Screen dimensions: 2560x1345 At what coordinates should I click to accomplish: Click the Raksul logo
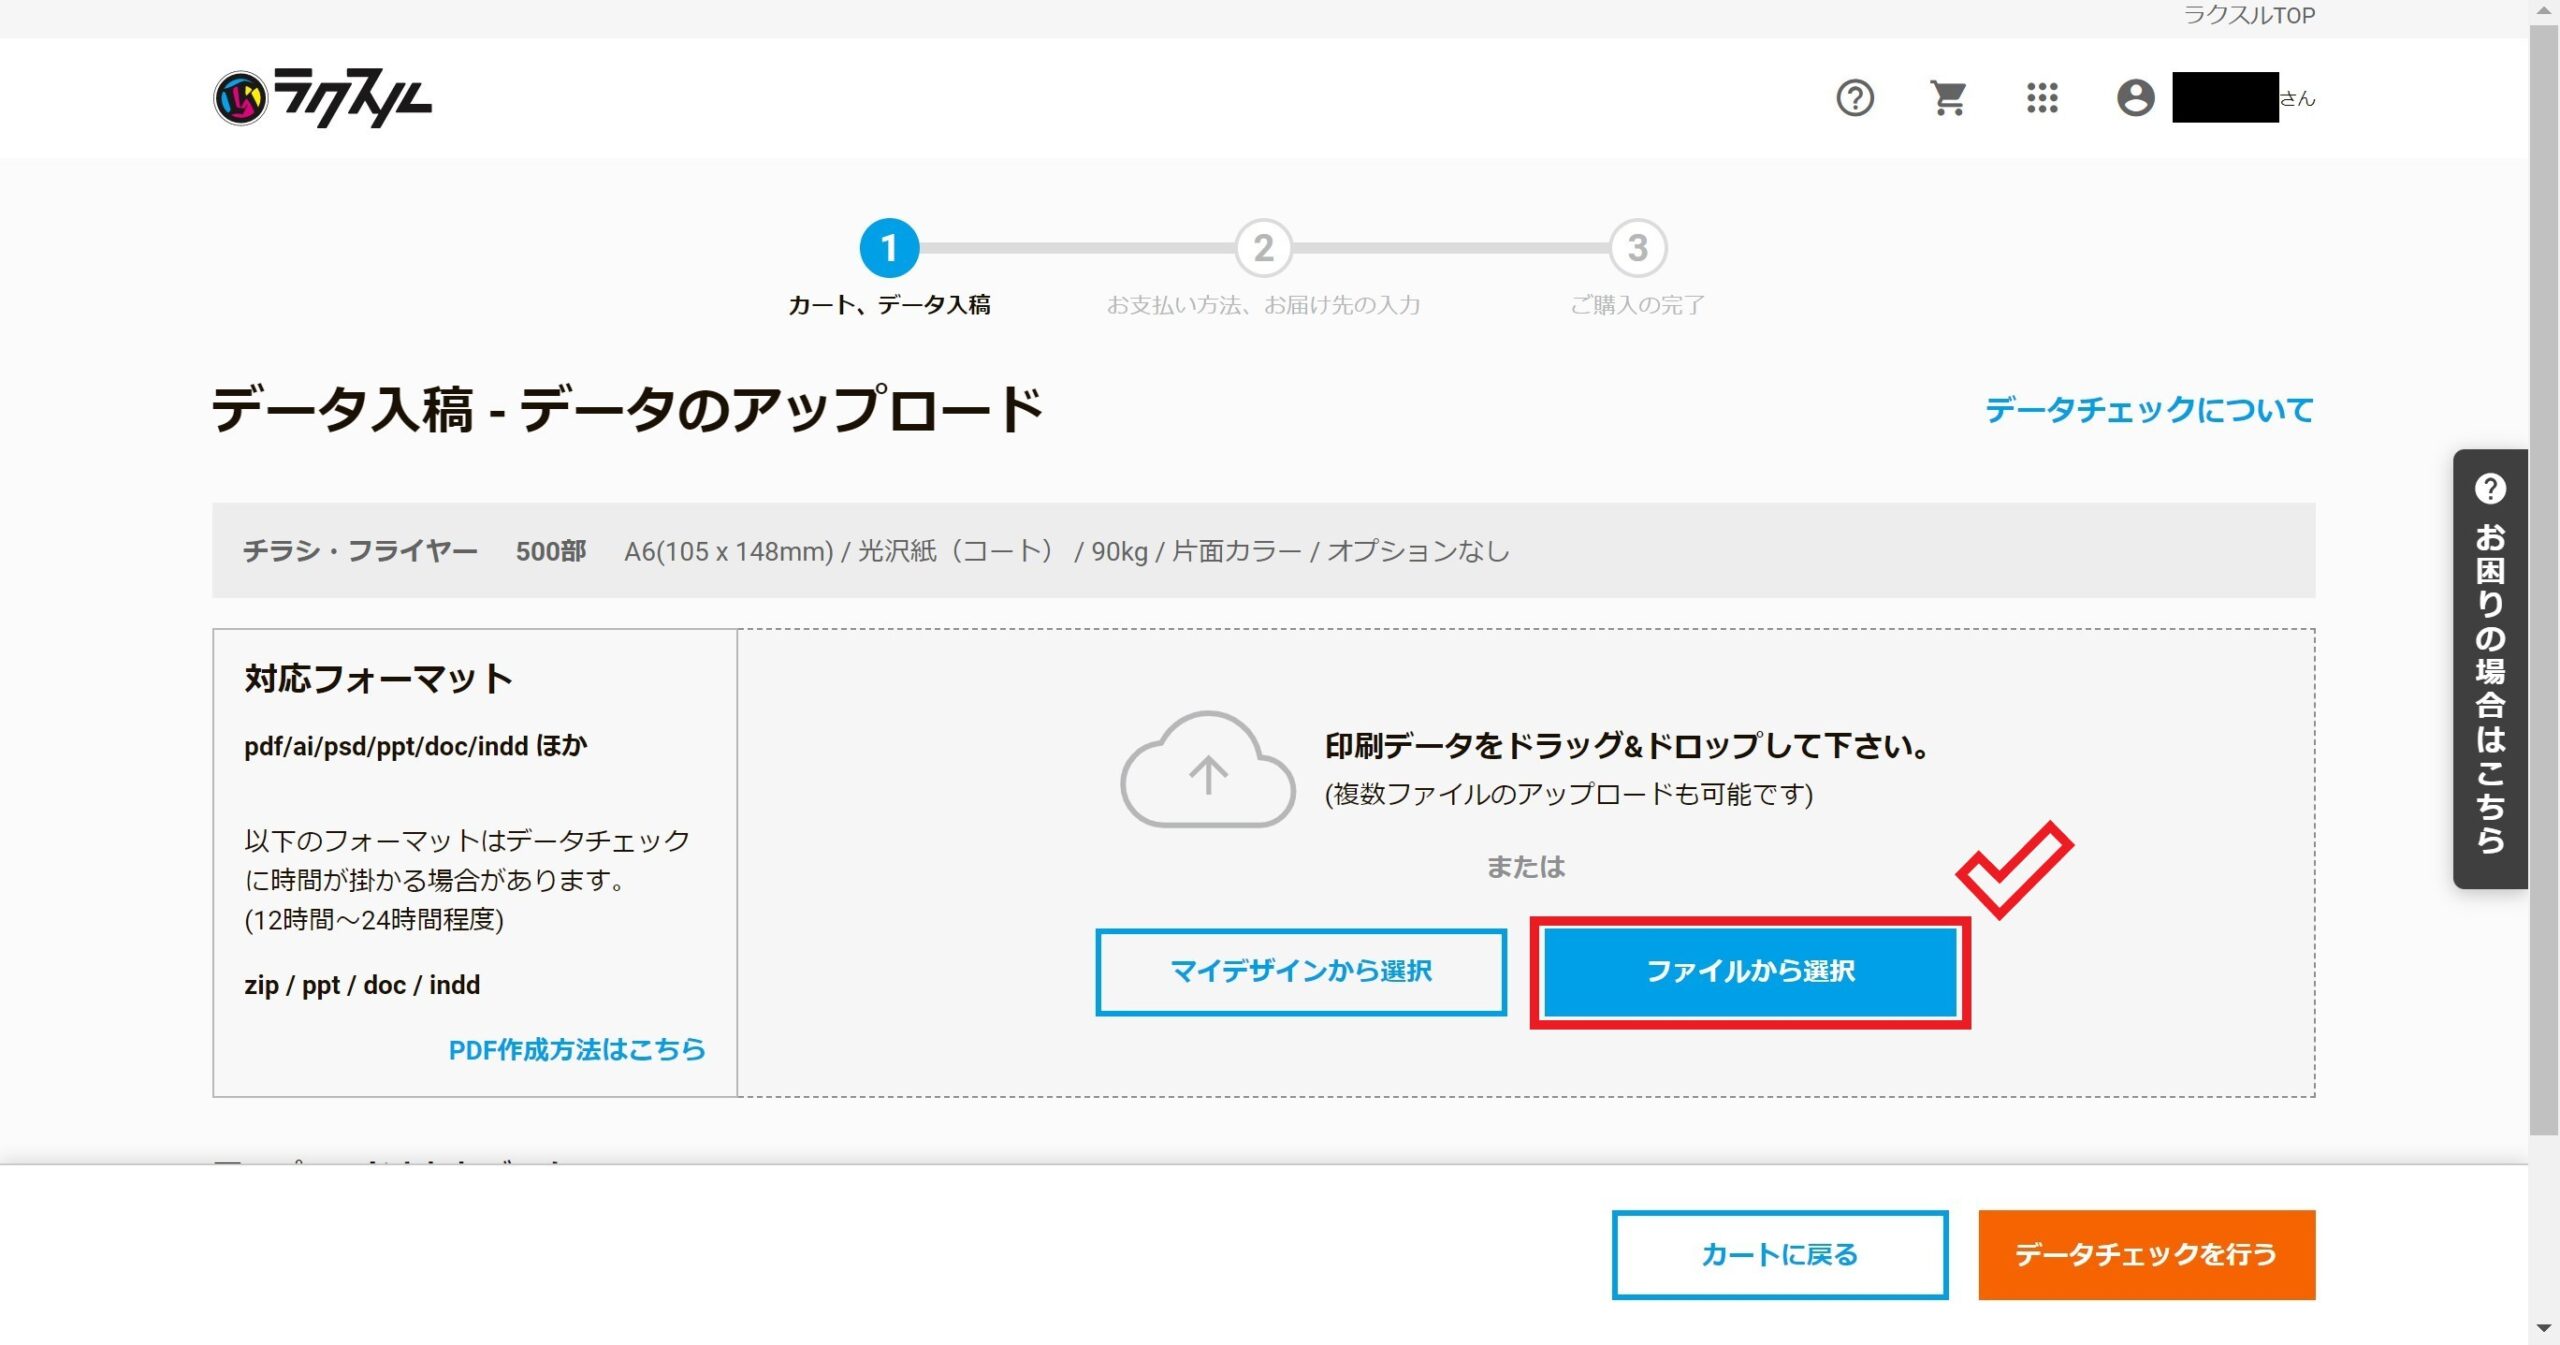coord(322,98)
